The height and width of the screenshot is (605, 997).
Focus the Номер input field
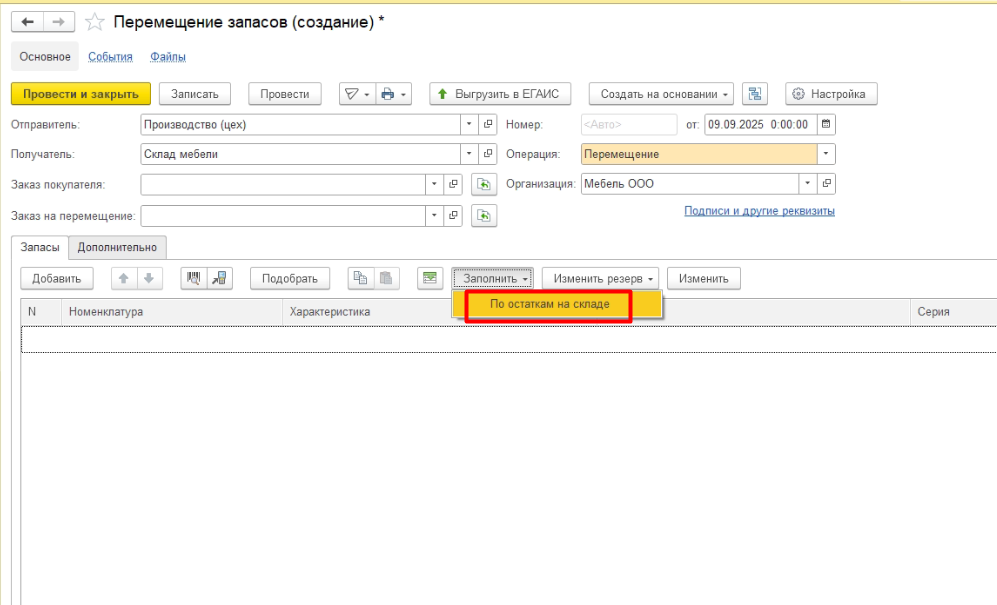(x=629, y=125)
